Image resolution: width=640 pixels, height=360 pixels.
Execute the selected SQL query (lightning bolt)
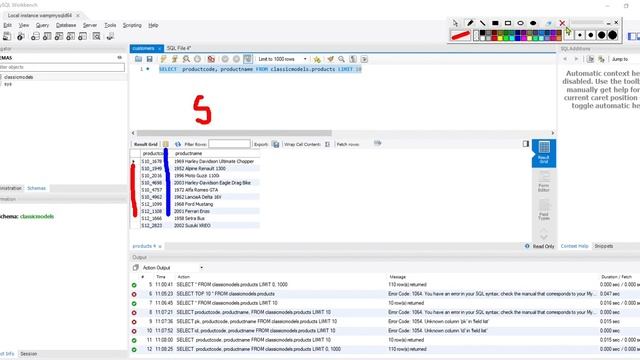163,59
